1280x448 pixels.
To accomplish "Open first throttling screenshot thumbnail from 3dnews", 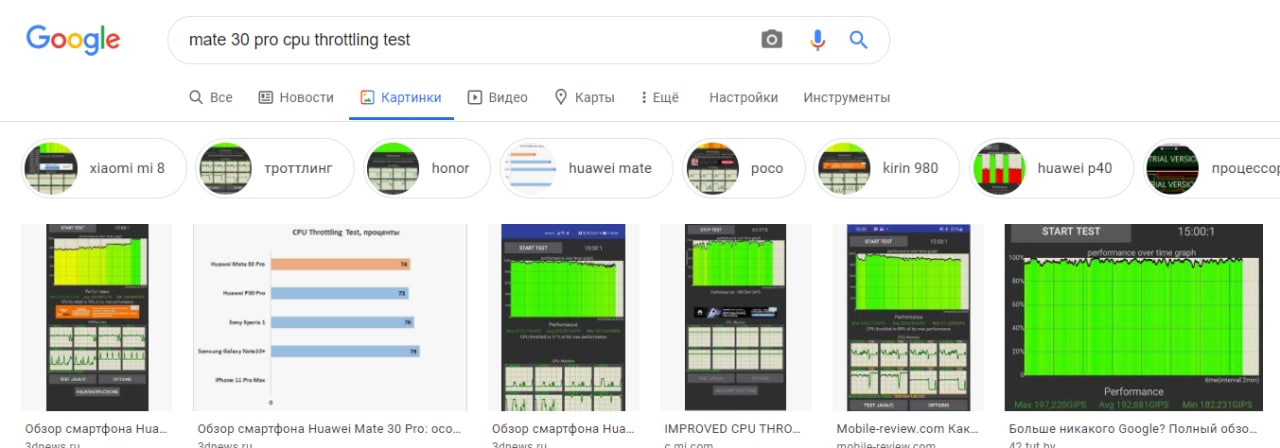I will [97, 317].
